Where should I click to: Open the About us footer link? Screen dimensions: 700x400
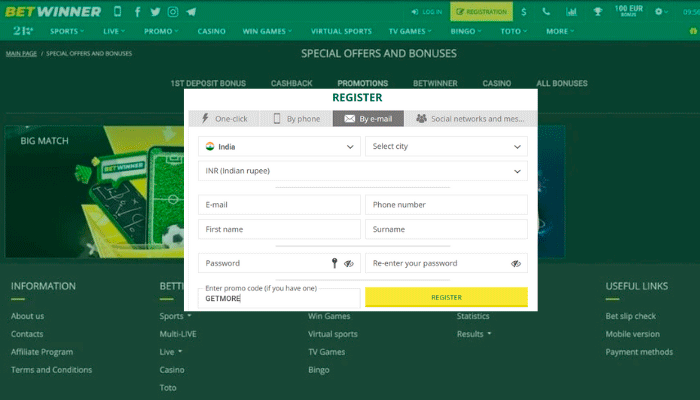pos(28,316)
